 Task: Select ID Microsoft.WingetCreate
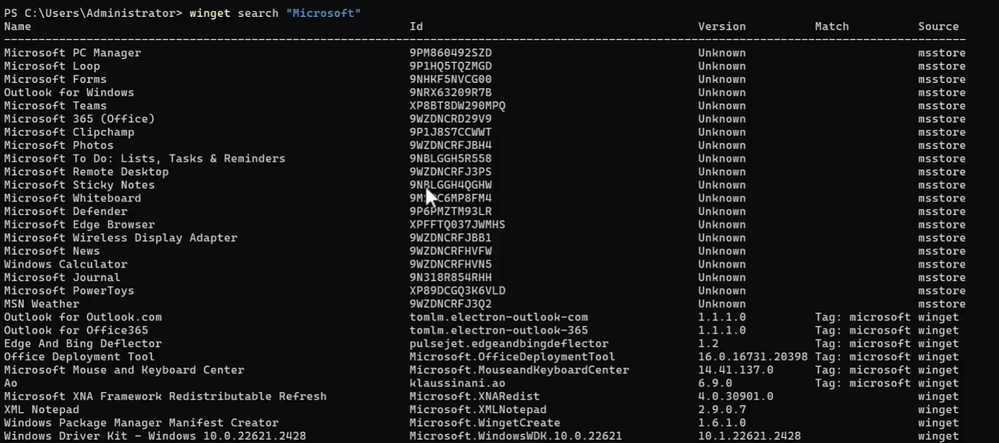tap(485, 423)
